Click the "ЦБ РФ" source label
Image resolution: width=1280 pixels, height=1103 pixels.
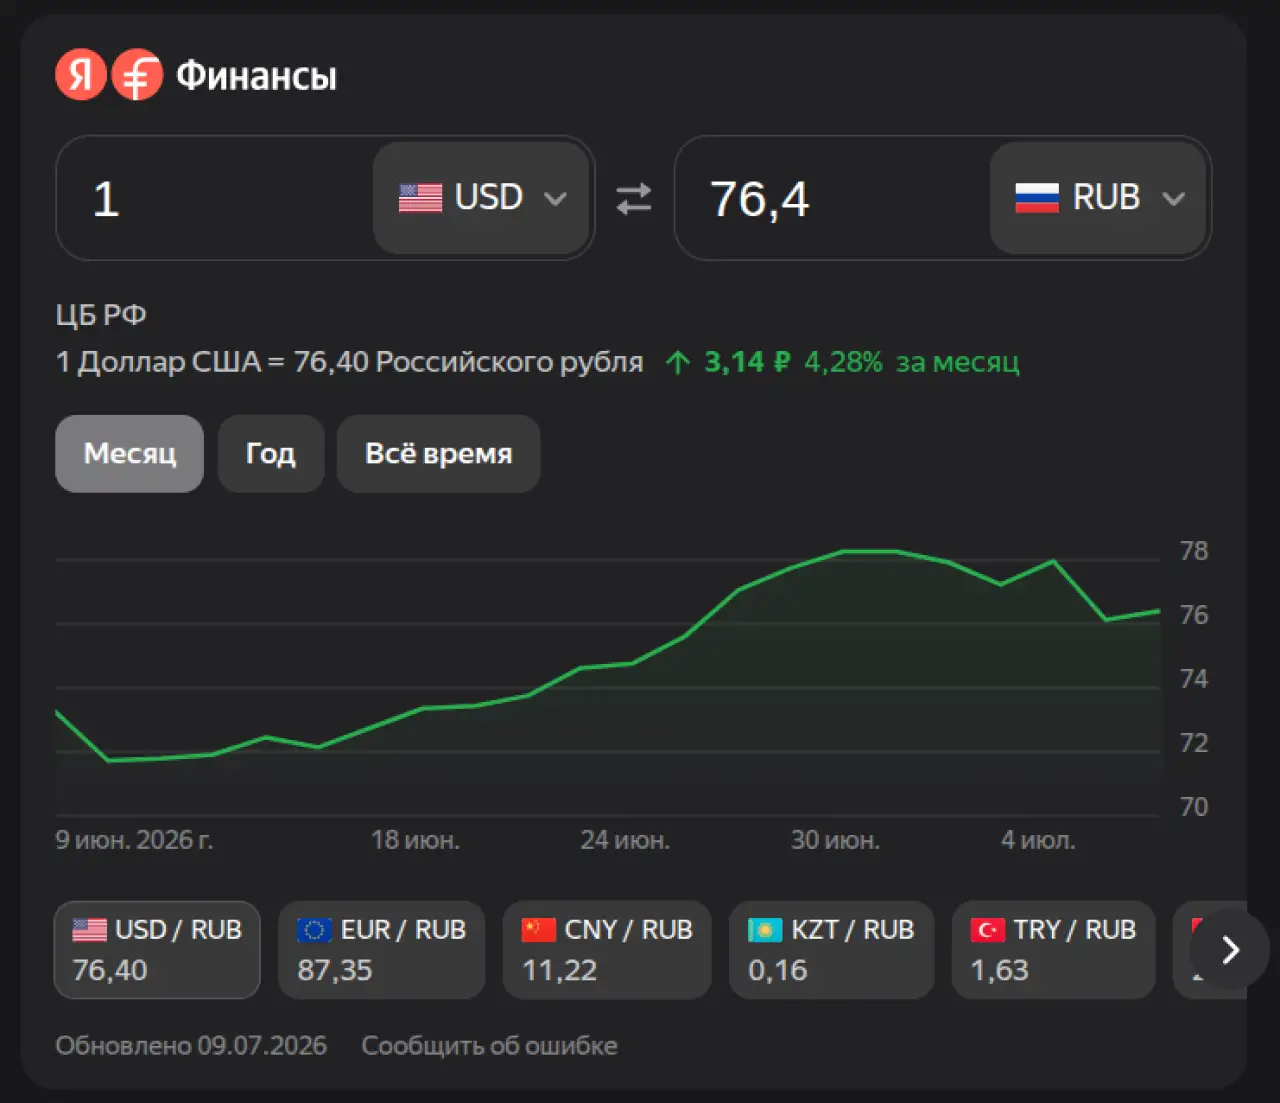coord(101,315)
